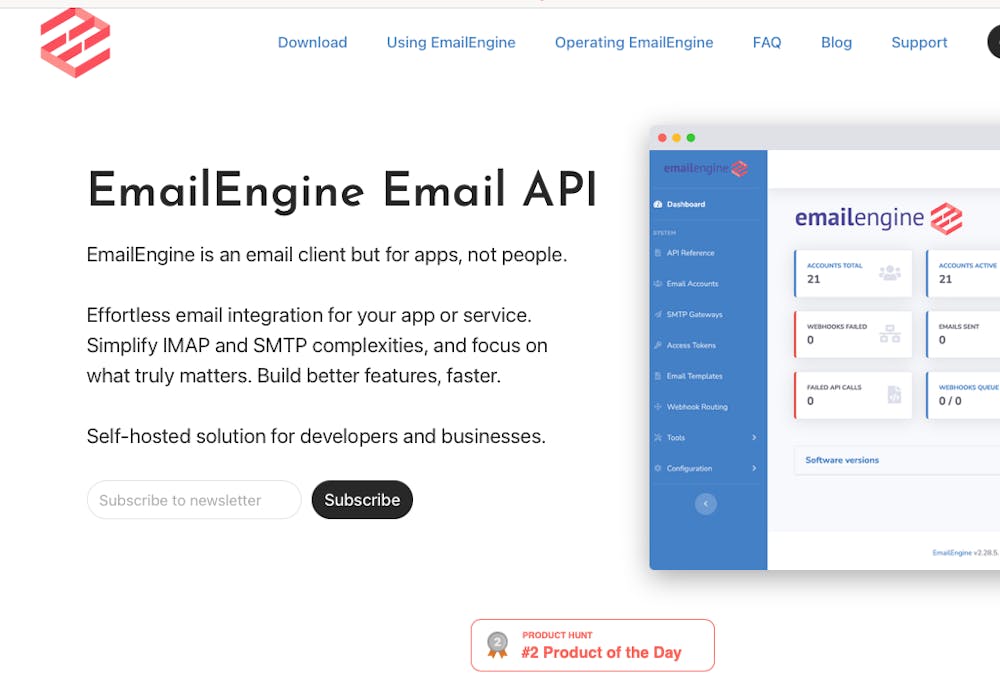Click the Product Hunt medal icon

(497, 645)
